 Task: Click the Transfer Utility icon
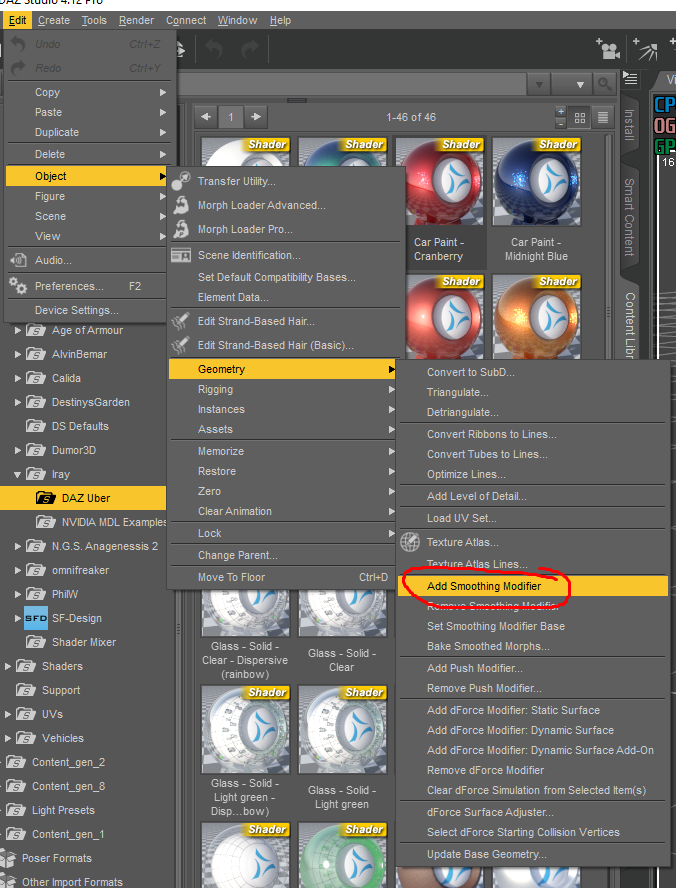(x=181, y=181)
